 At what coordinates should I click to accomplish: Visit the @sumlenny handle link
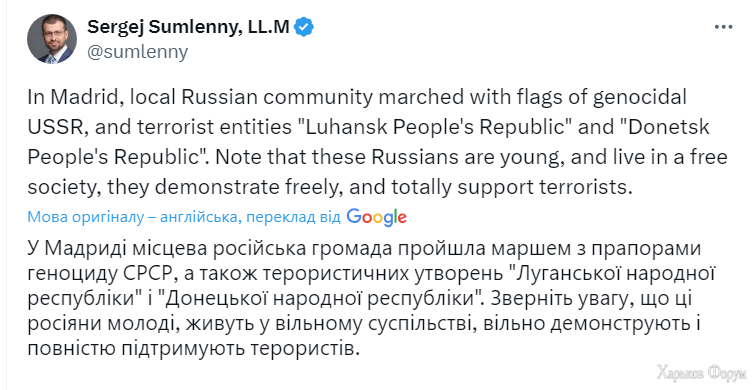pyautogui.click(x=138, y=52)
